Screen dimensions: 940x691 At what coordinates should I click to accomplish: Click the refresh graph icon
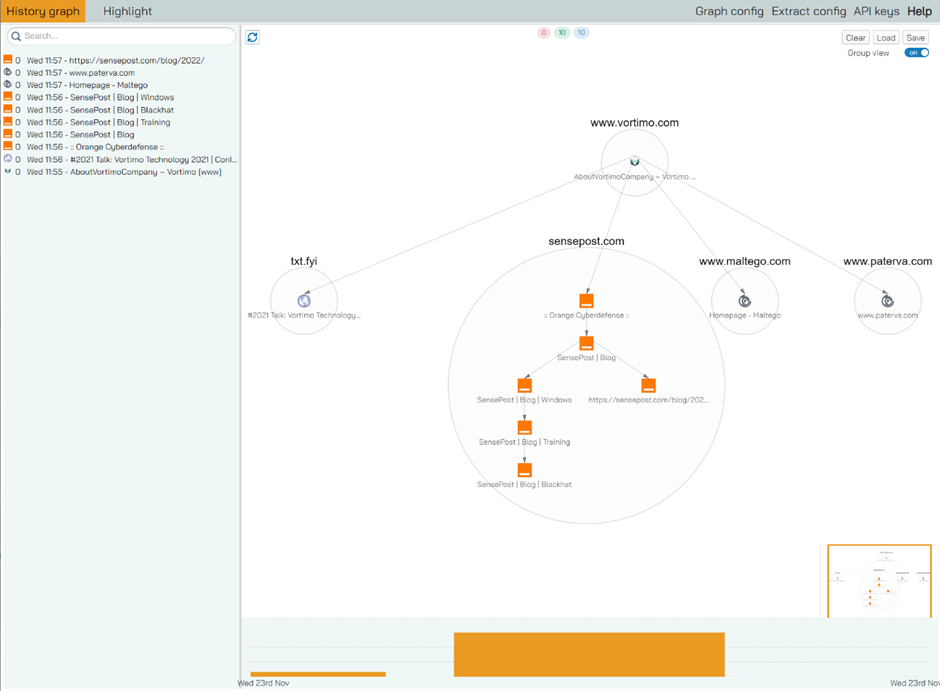tap(252, 37)
